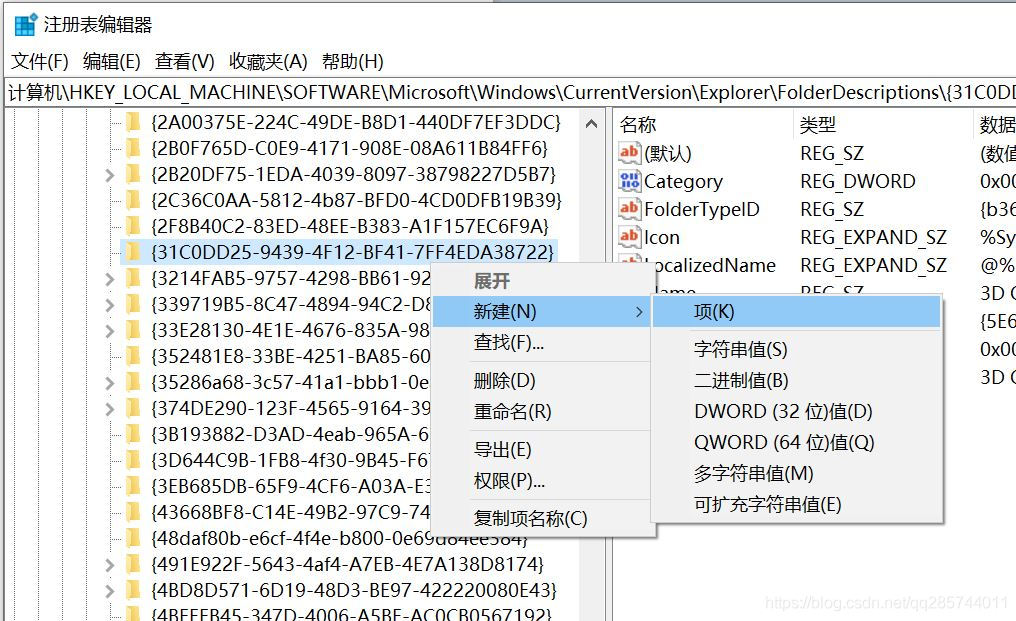Screen dimensions: 1016x621
Task: Select folder icon of key starting {339719B5
Action: click(x=133, y=304)
